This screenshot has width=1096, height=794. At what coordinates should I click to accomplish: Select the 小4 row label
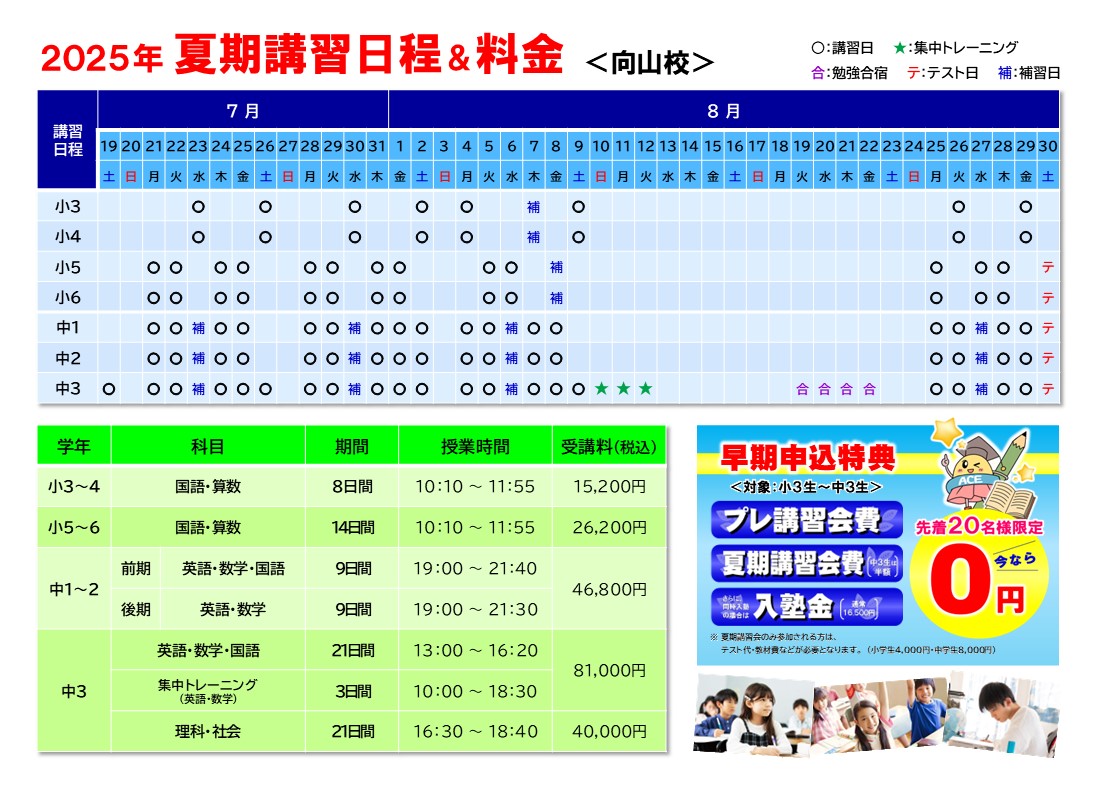coord(68,237)
